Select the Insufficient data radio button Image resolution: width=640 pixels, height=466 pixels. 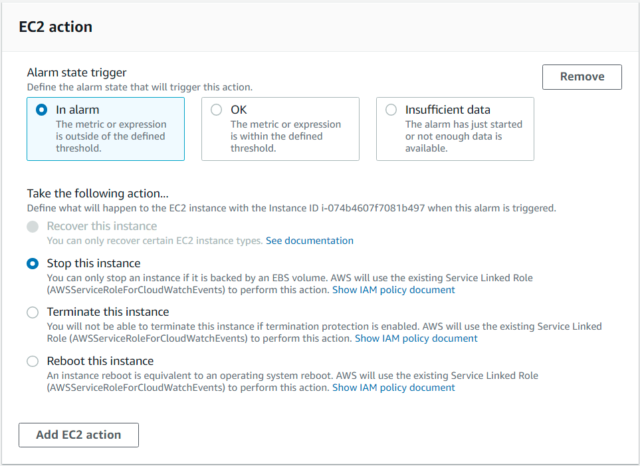tap(391, 110)
